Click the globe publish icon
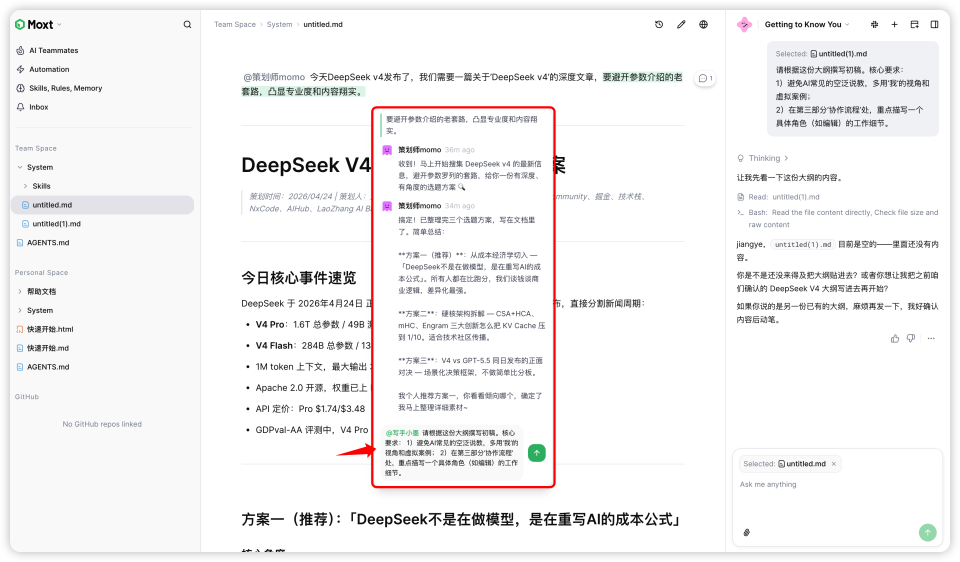Screen dimensions: 960x562 click(703, 24)
